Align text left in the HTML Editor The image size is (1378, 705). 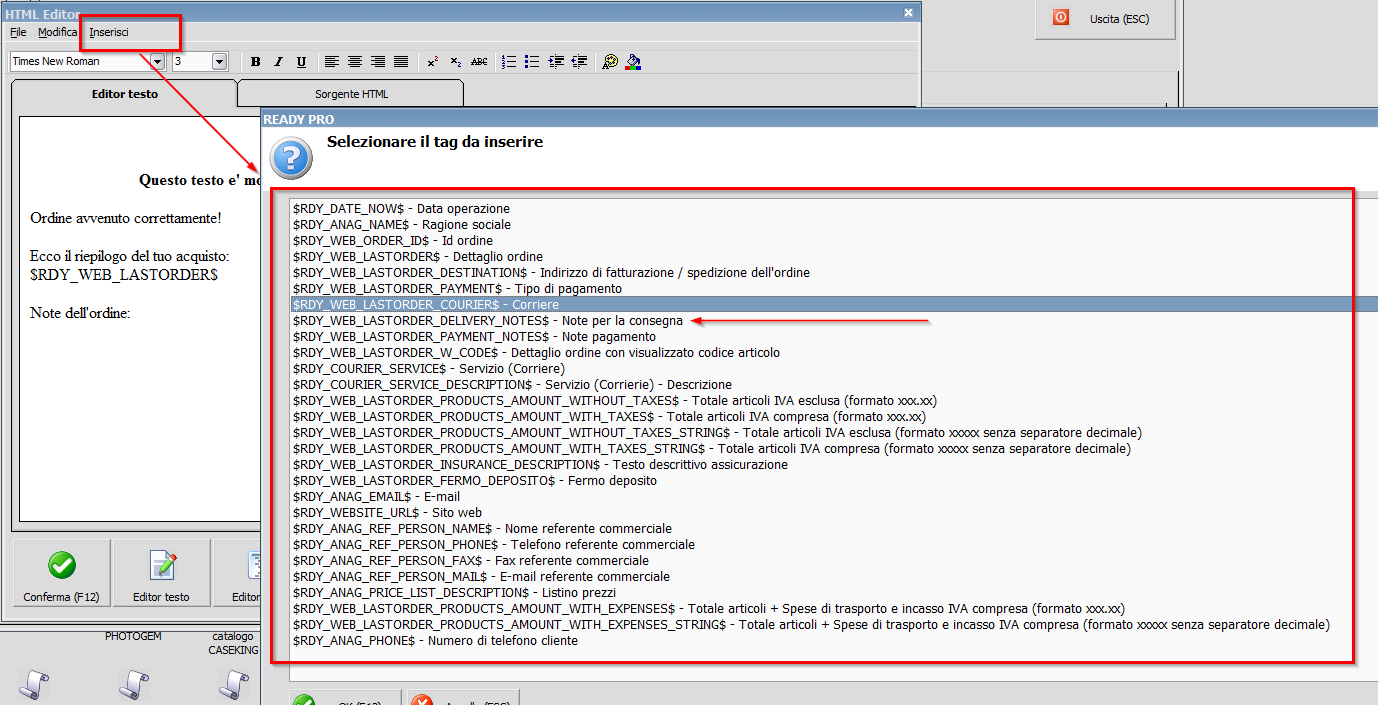(x=333, y=62)
